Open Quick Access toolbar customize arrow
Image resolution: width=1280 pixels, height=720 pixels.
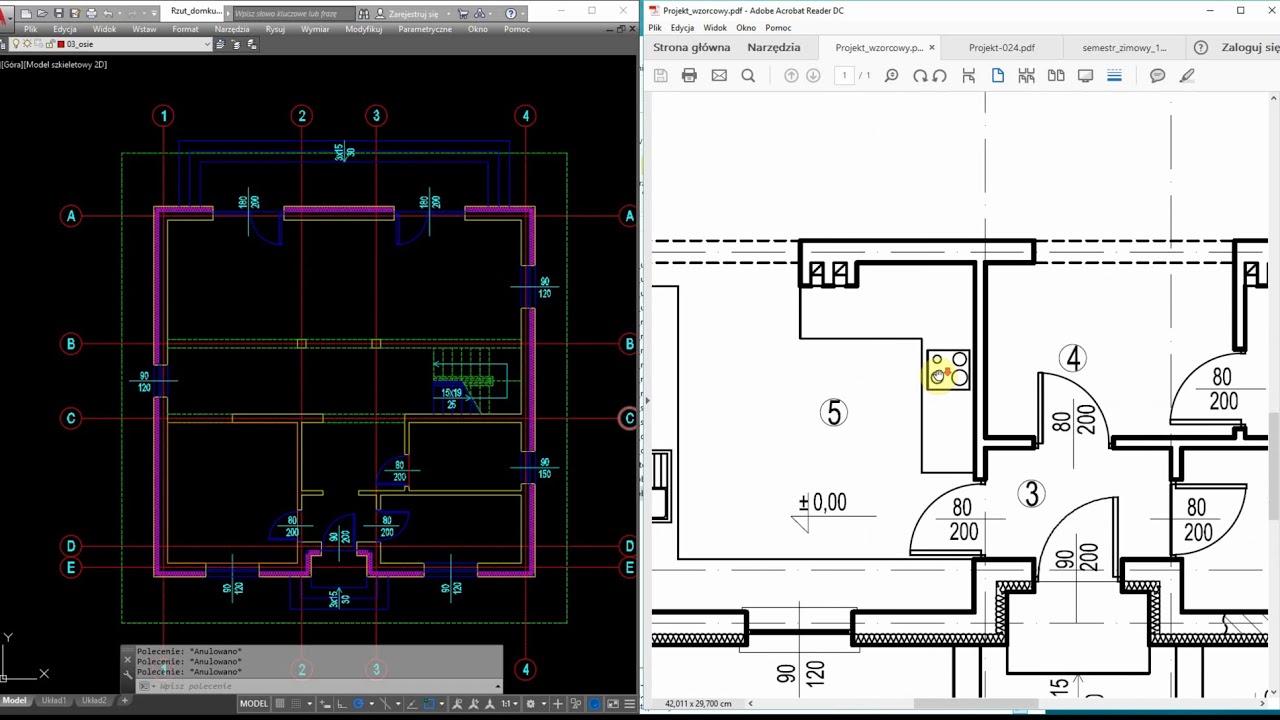154,13
